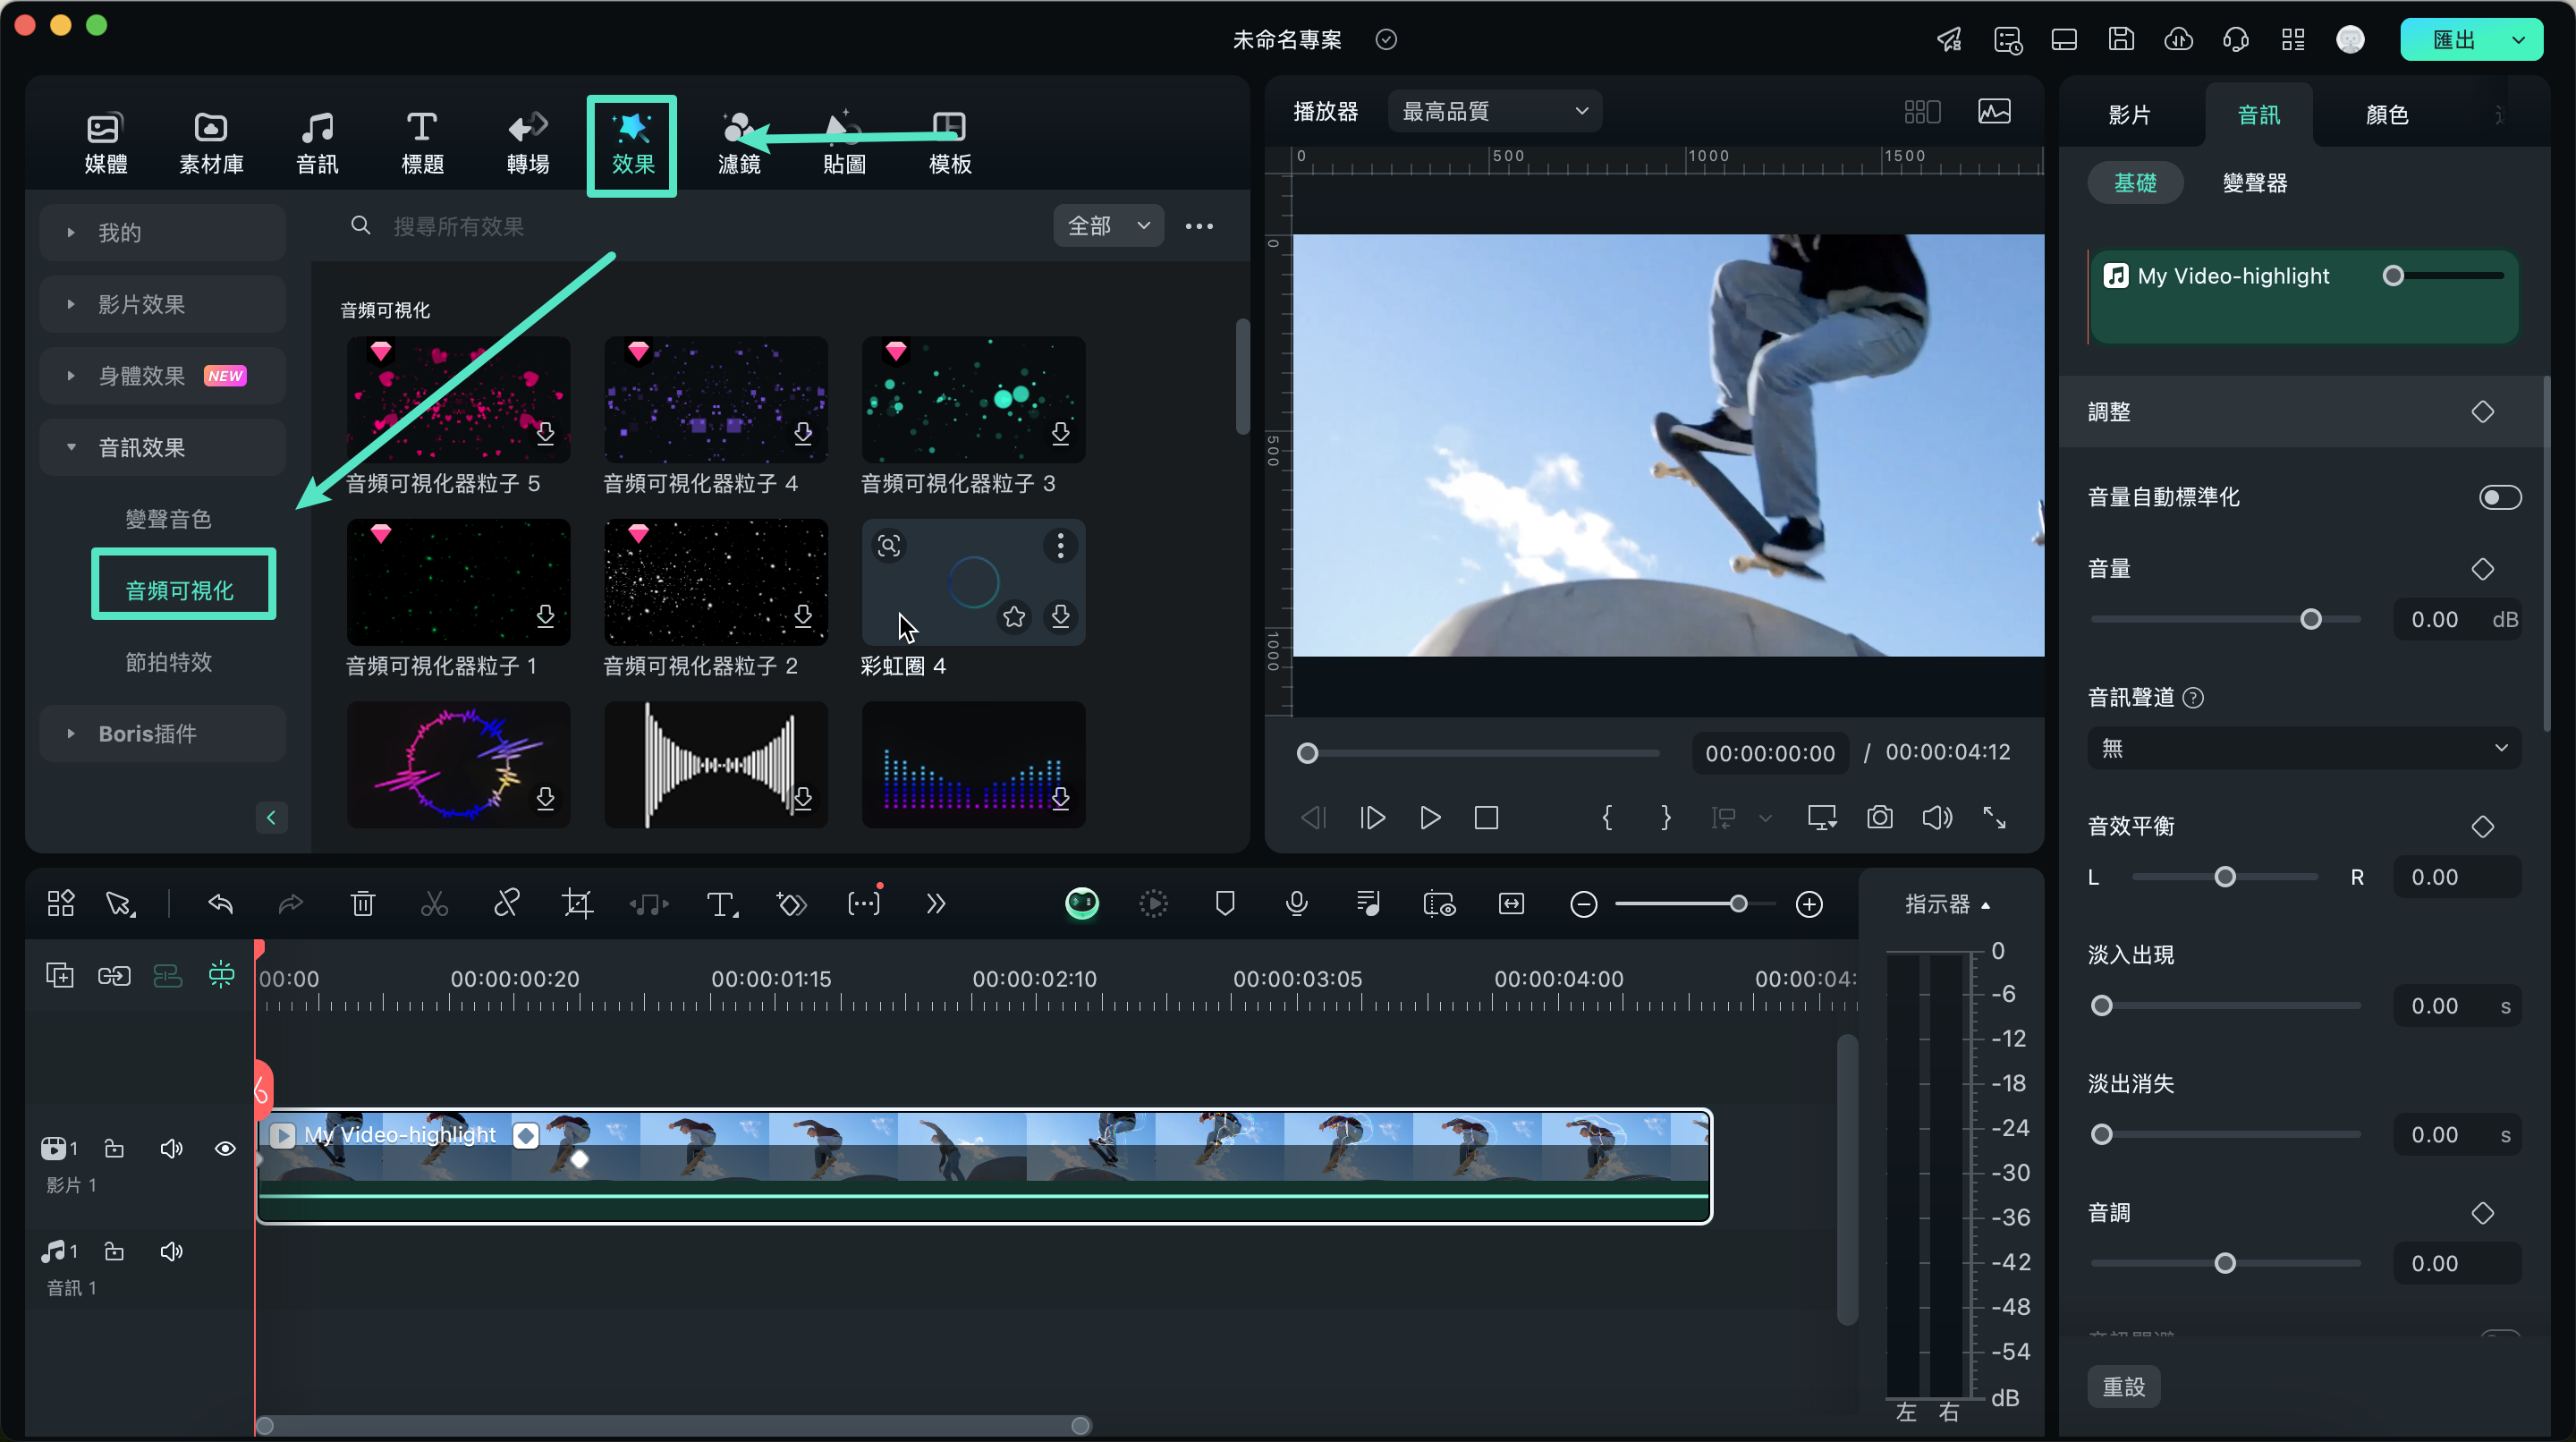
Task: Add text with the T tool
Action: coord(721,904)
